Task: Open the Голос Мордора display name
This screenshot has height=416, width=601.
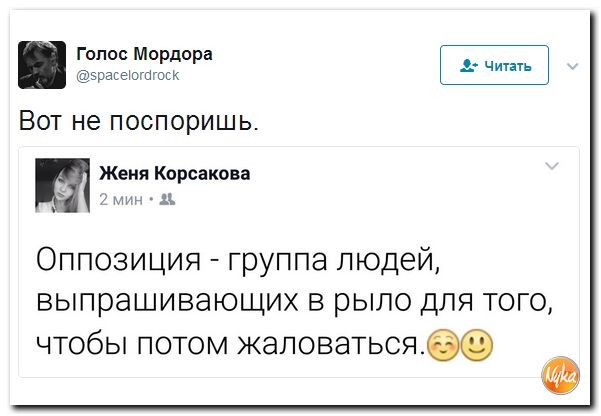Action: pyautogui.click(x=144, y=53)
